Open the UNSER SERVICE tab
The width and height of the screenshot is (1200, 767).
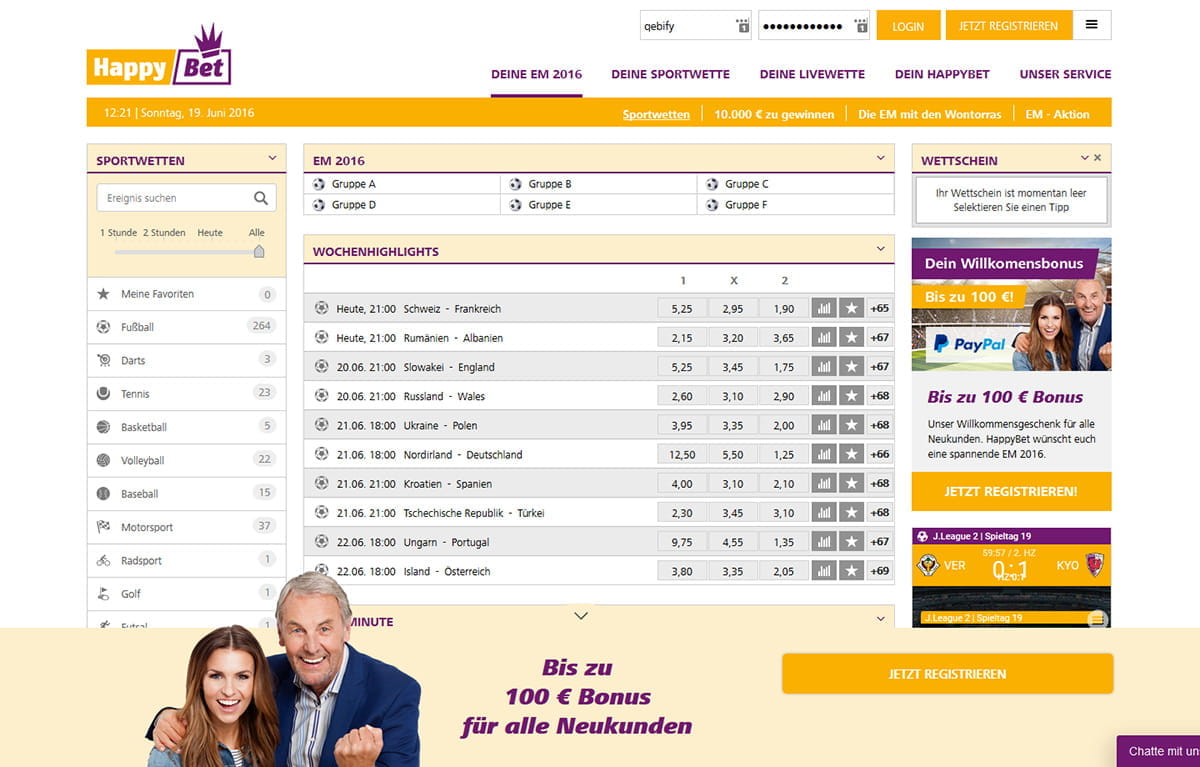(1065, 74)
